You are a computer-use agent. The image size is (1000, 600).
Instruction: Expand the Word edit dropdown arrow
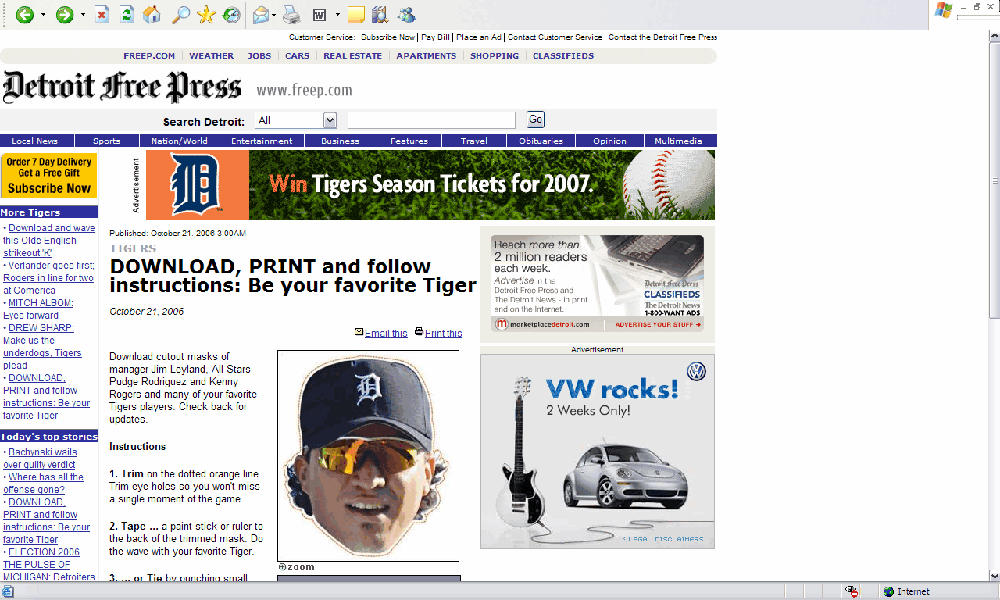(338, 15)
